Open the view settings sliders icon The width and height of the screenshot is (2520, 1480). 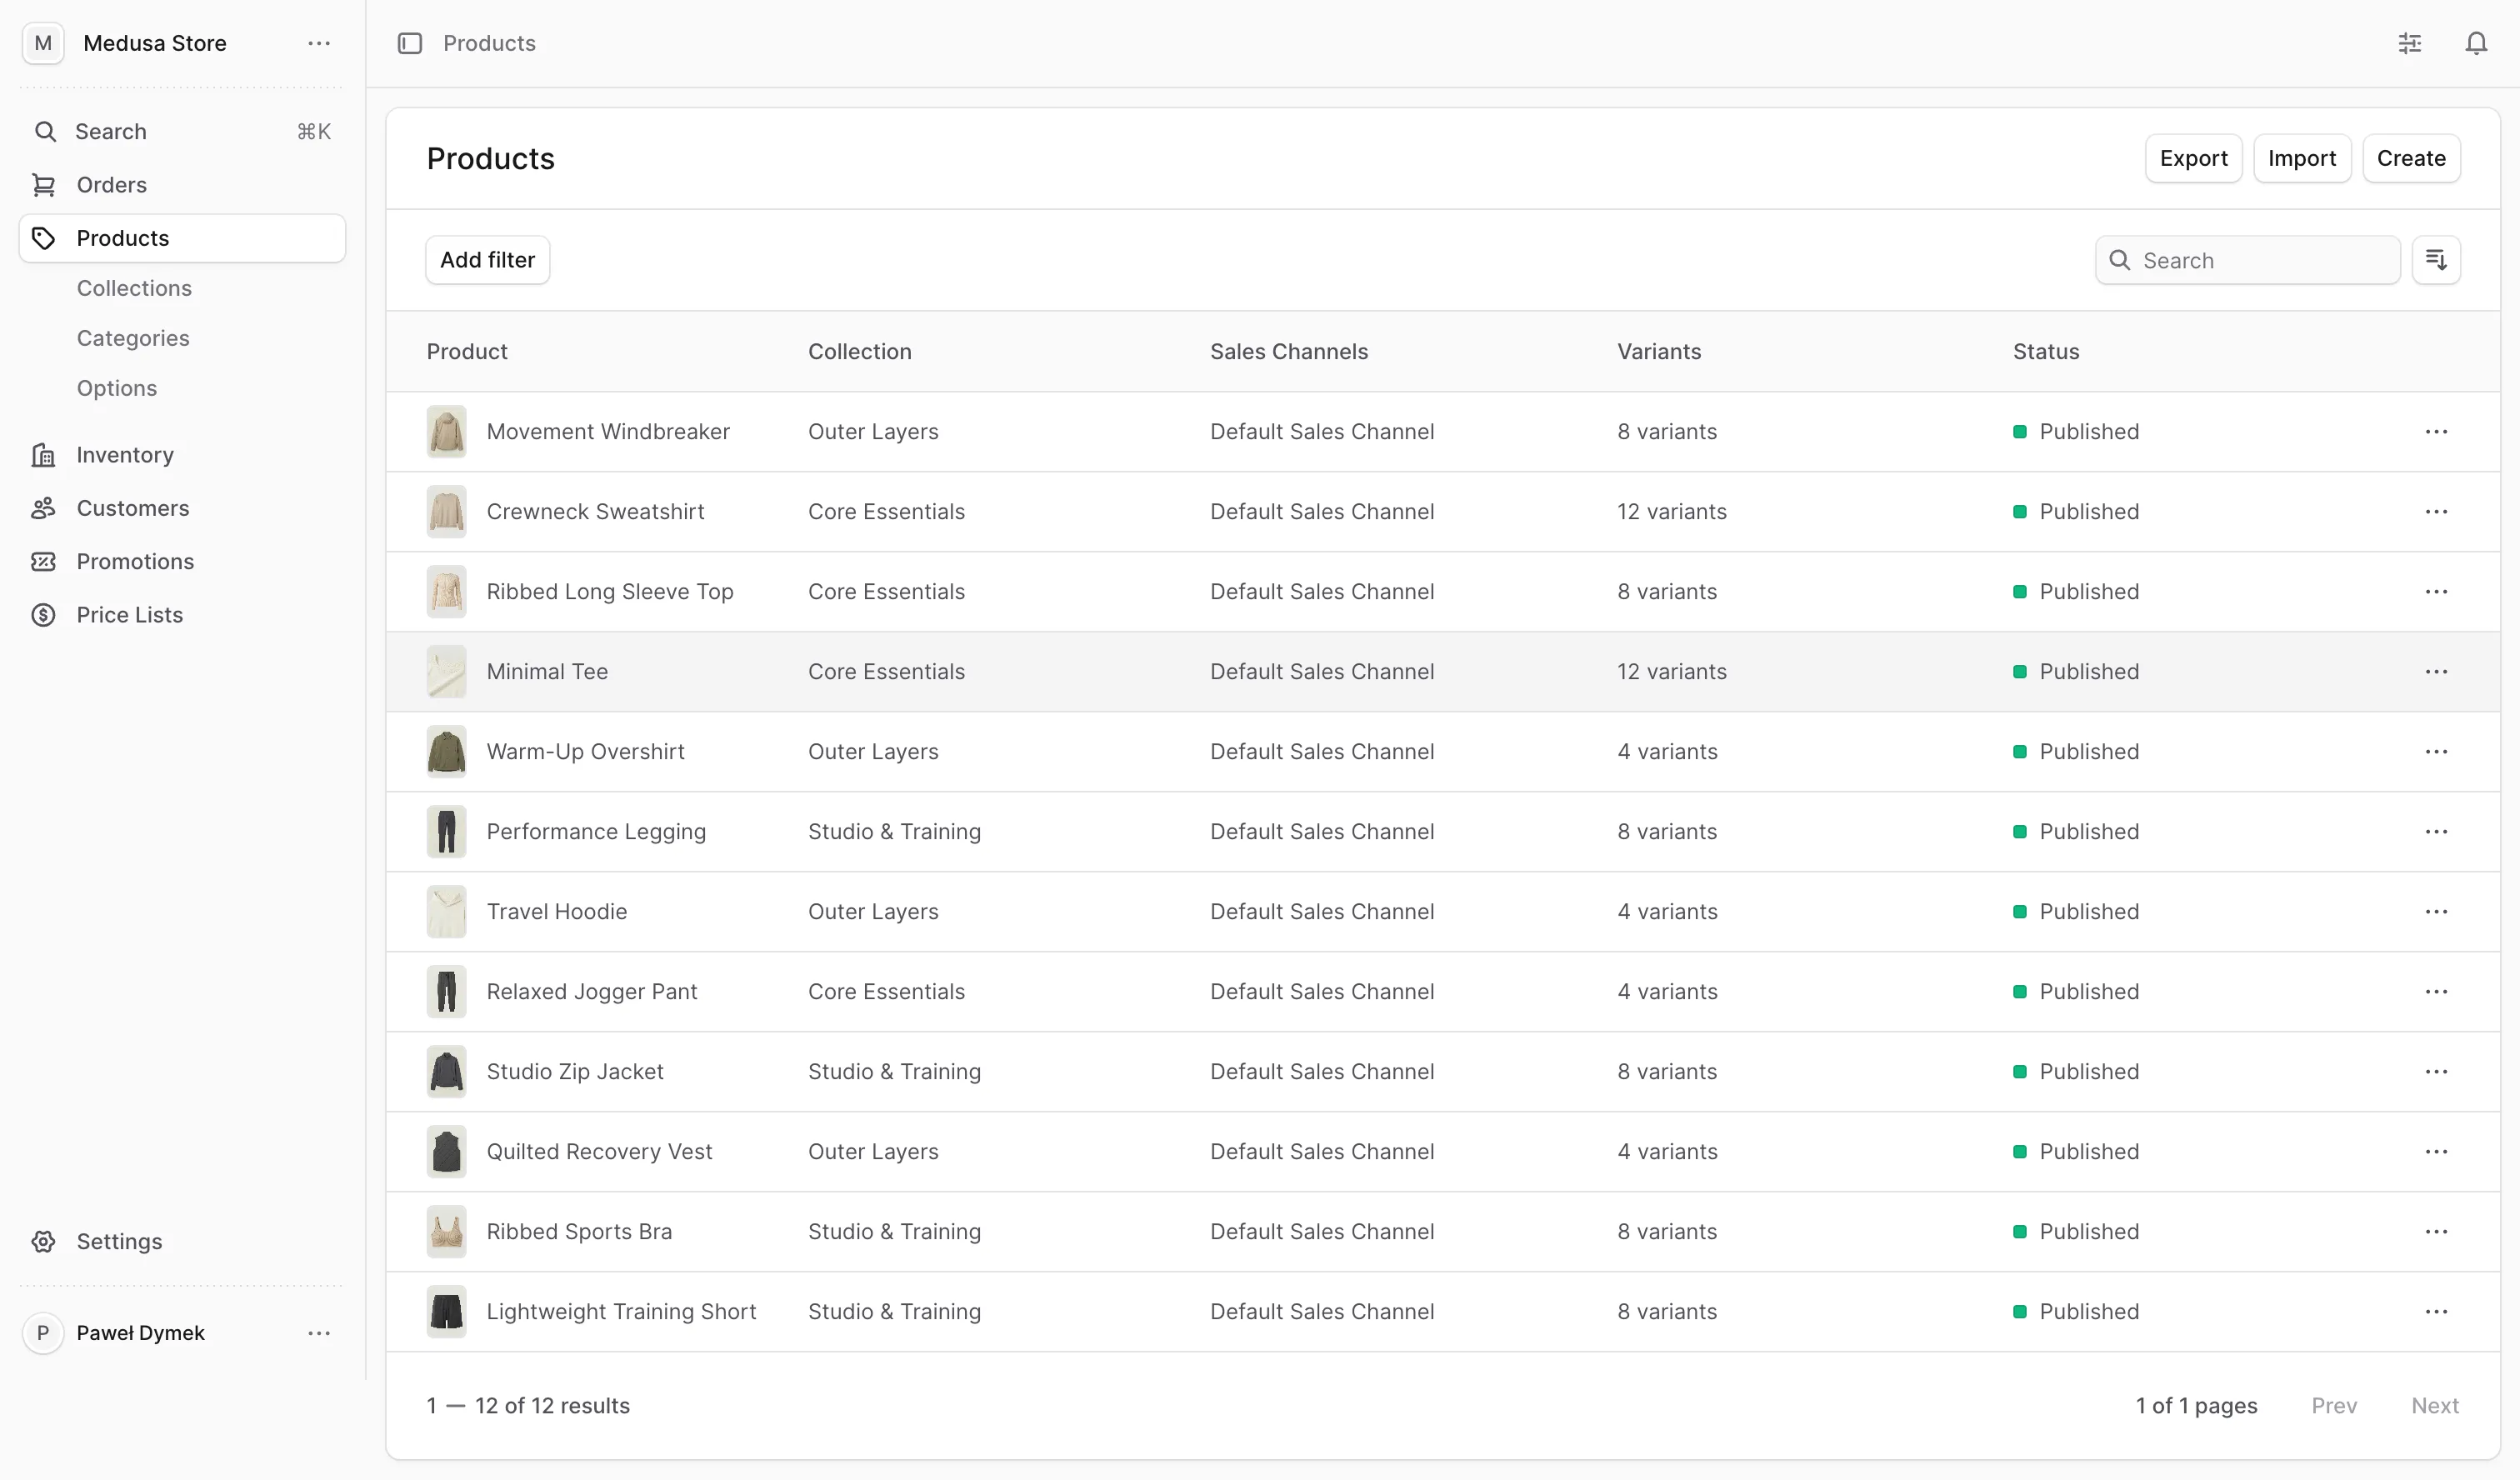2409,43
